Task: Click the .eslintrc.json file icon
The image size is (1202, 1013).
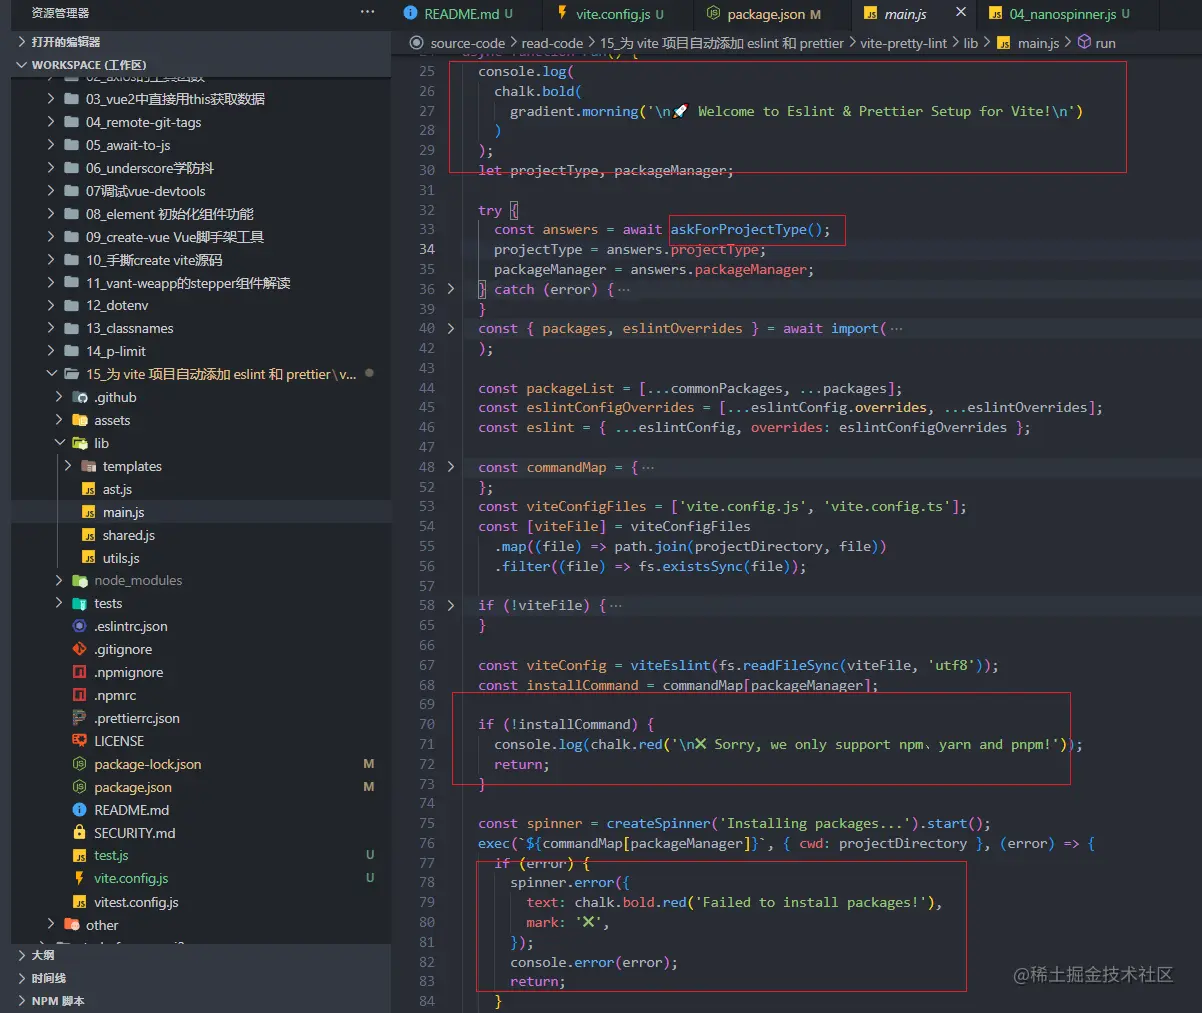Action: click(80, 626)
